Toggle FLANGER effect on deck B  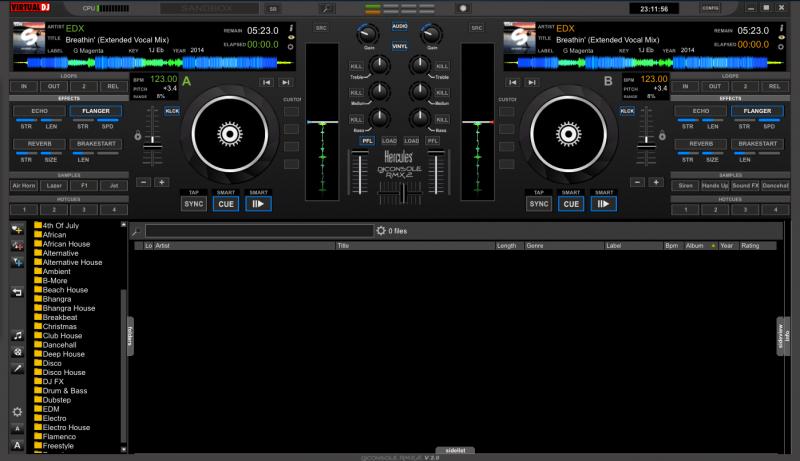pyautogui.click(x=758, y=111)
